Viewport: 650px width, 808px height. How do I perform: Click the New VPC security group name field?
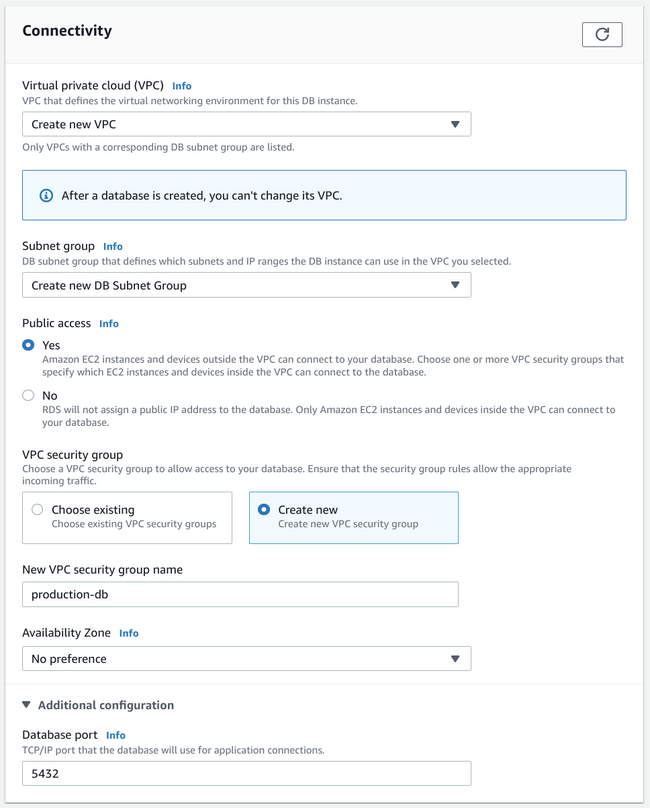(240, 595)
